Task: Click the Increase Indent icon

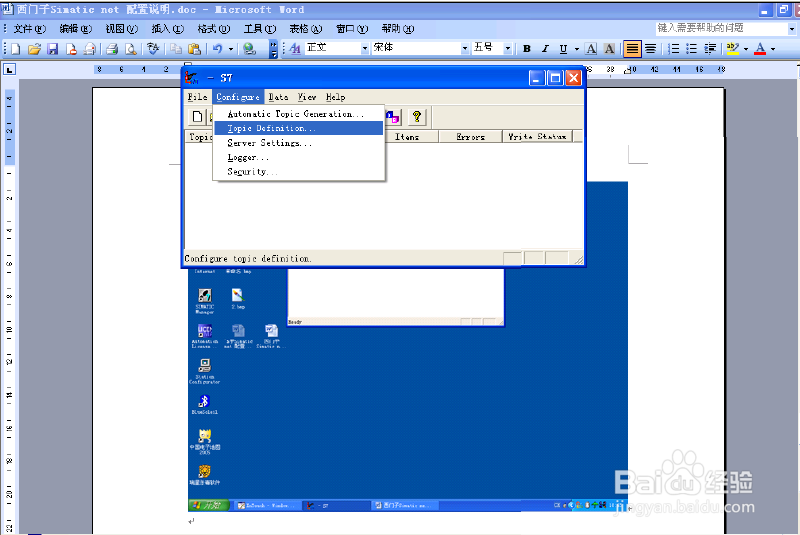Action: click(710, 49)
